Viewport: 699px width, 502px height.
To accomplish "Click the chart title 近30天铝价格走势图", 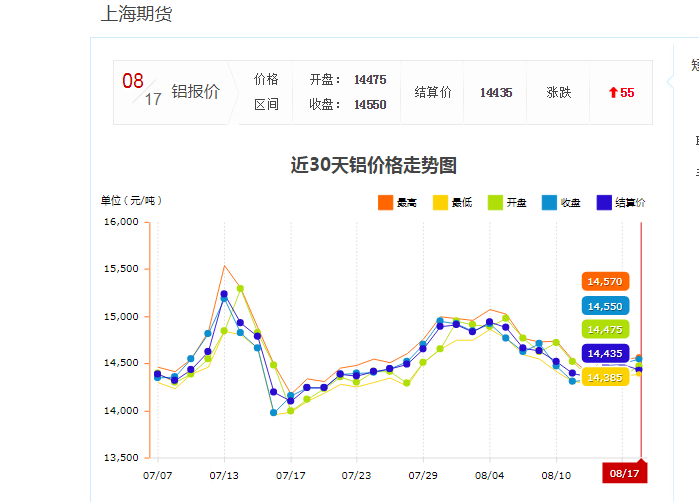I will [374, 165].
